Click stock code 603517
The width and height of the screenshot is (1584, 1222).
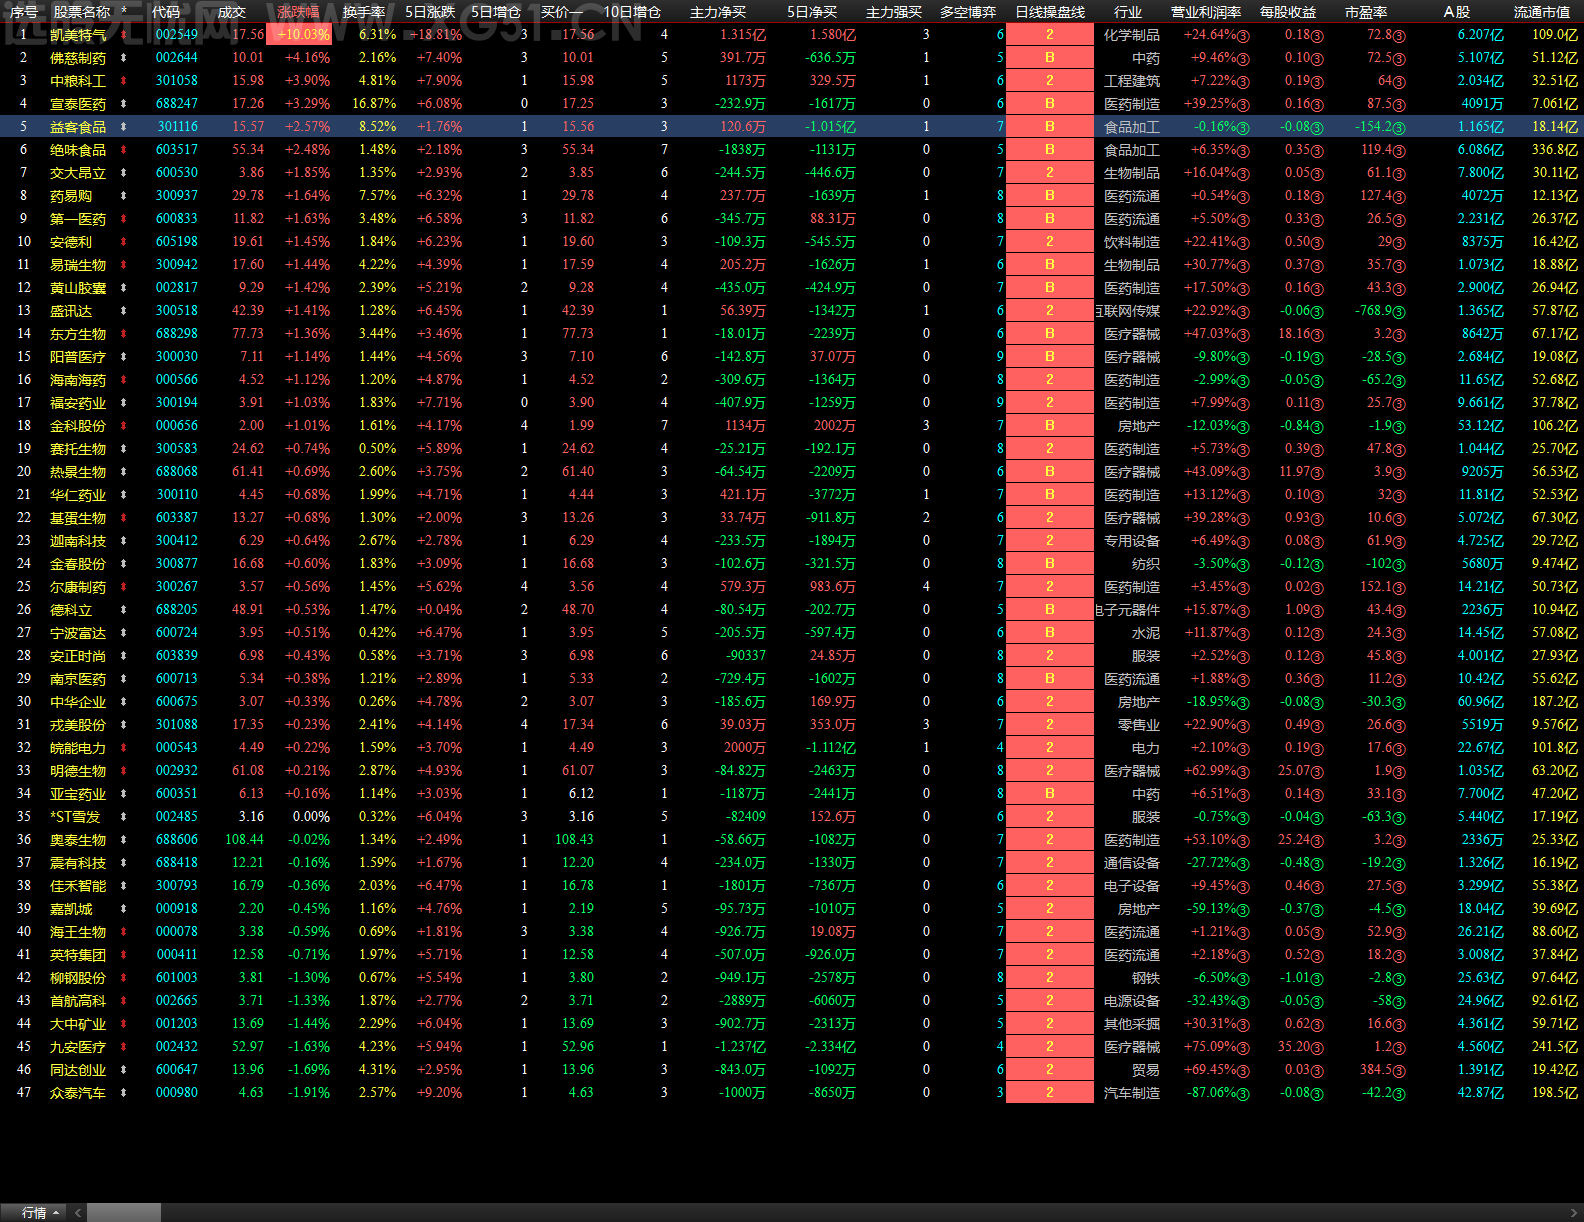pyautogui.click(x=177, y=150)
